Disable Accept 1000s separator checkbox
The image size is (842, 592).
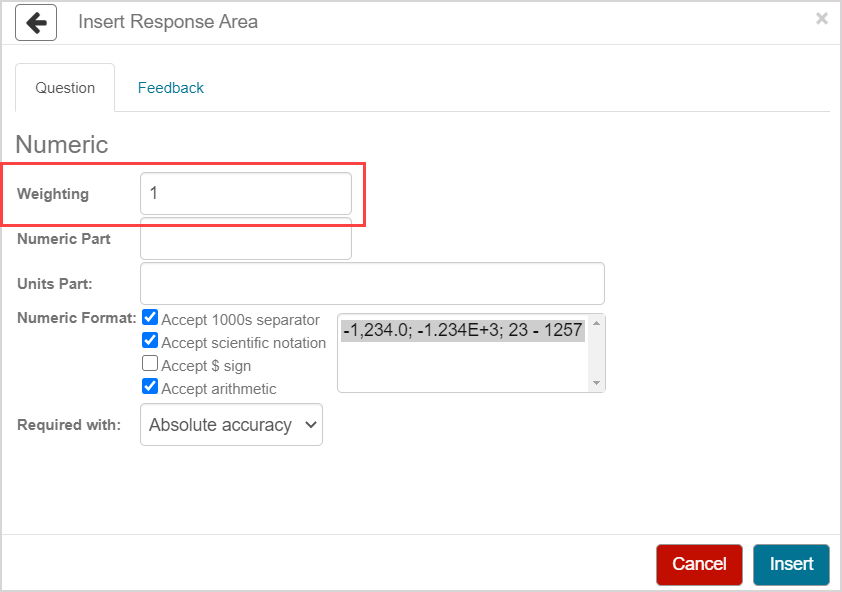click(150, 318)
